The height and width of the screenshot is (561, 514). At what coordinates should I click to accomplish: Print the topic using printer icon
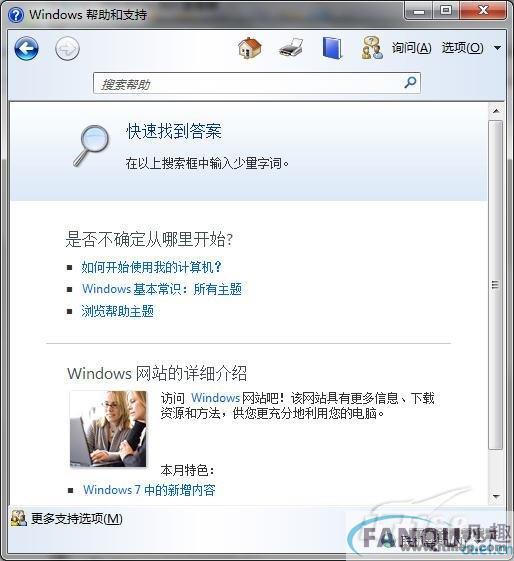pyautogui.click(x=291, y=48)
